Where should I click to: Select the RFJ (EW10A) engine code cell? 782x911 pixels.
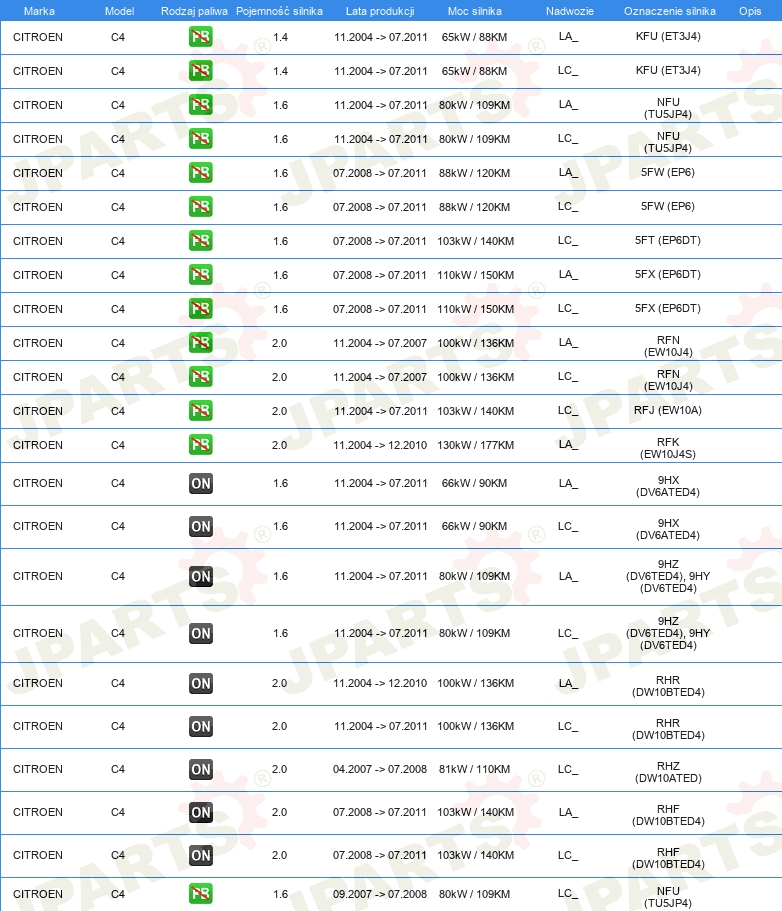tap(668, 411)
